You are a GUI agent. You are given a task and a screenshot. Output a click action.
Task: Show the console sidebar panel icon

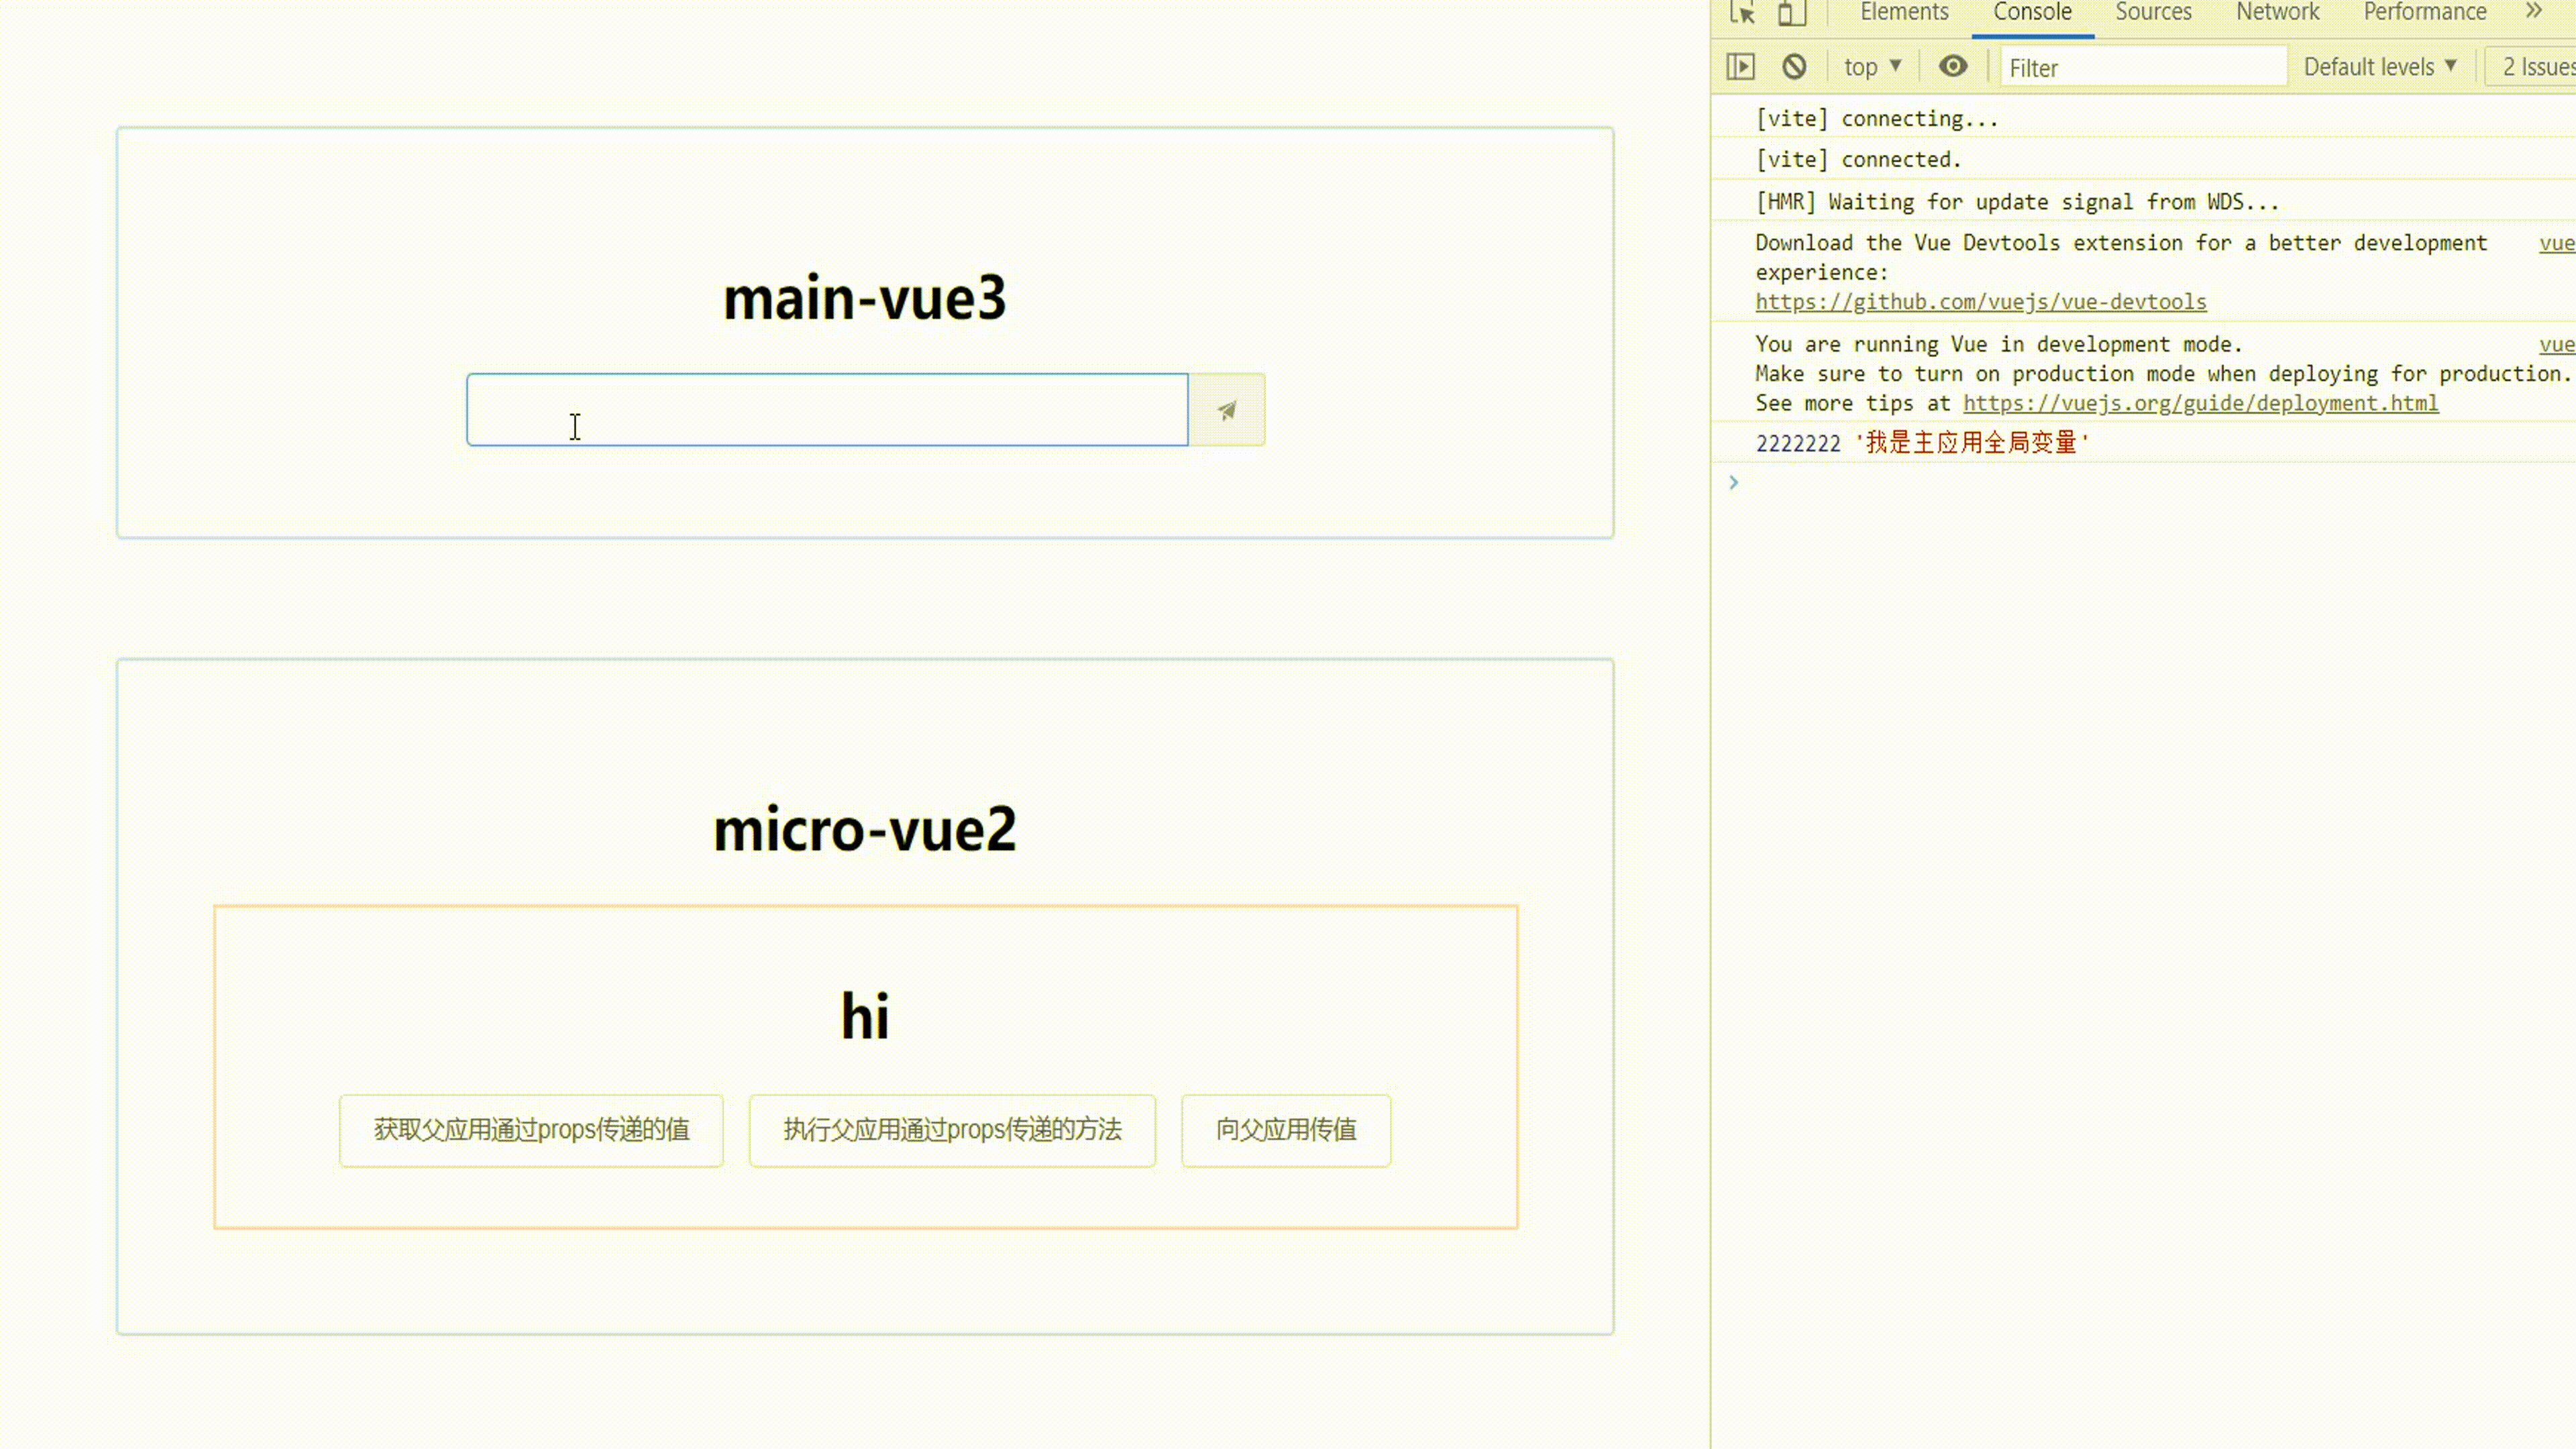tap(1740, 67)
